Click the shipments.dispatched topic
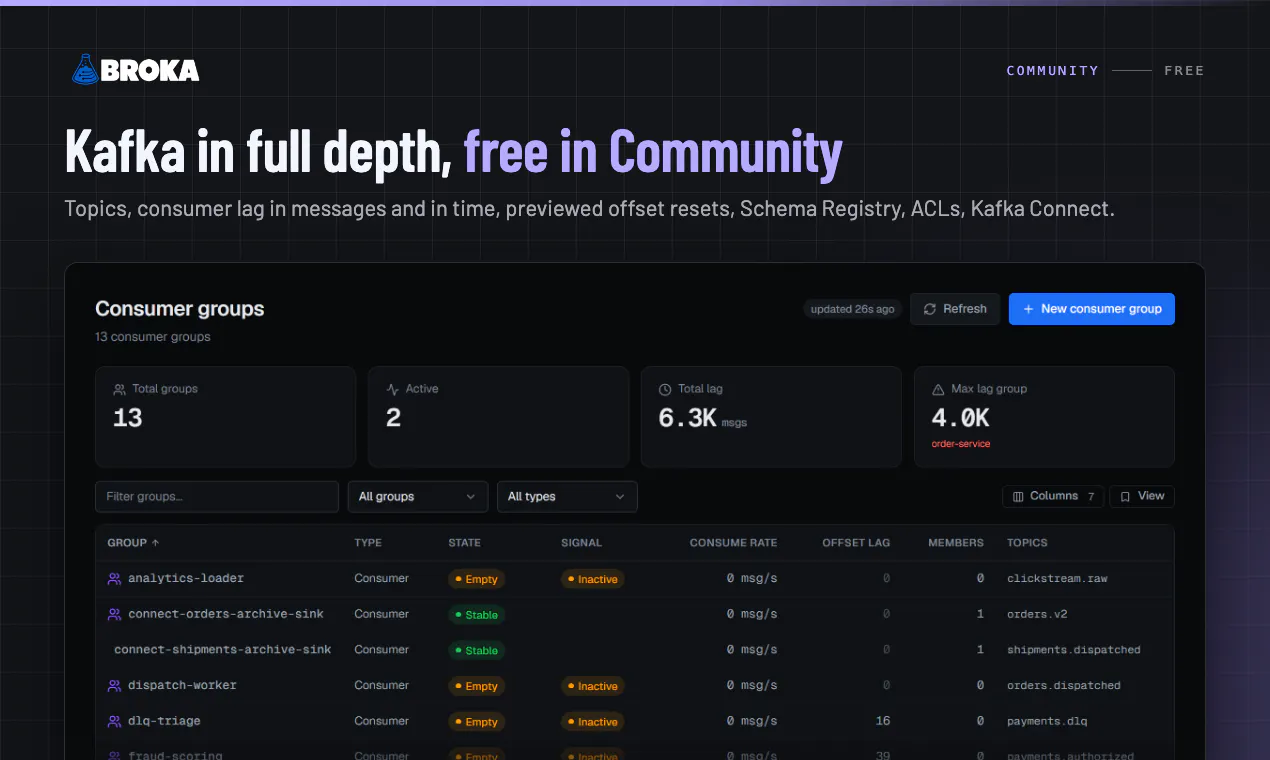The width and height of the screenshot is (1270, 760). 1074,650
